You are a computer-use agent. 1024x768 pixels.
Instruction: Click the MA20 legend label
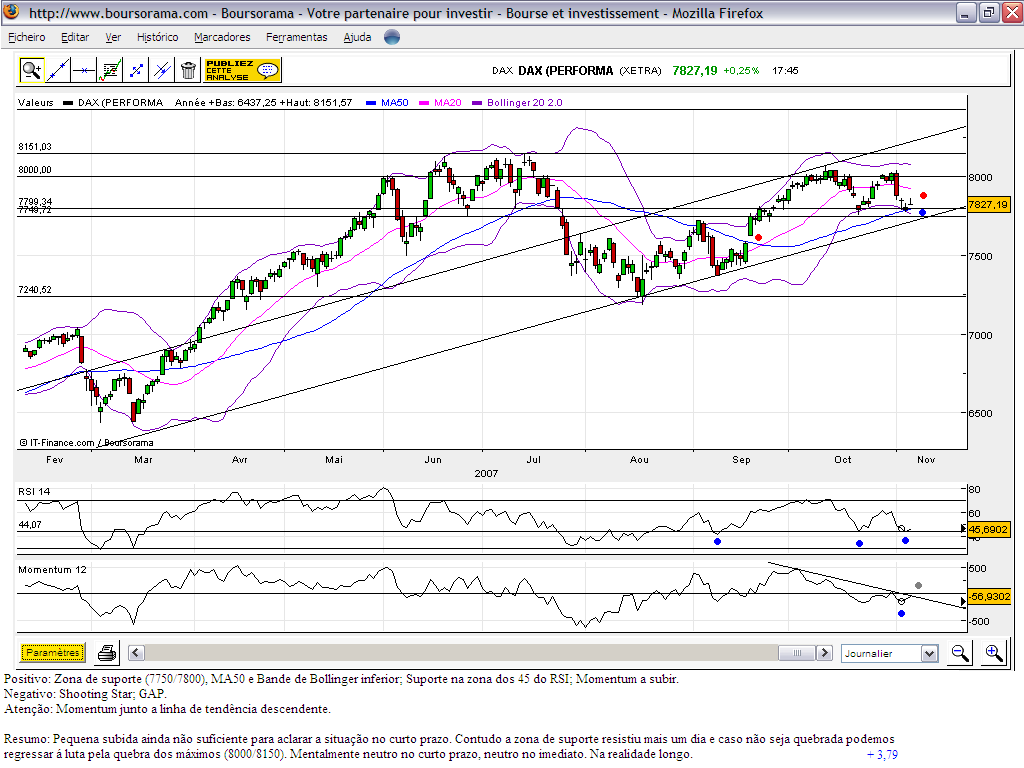tap(447, 103)
